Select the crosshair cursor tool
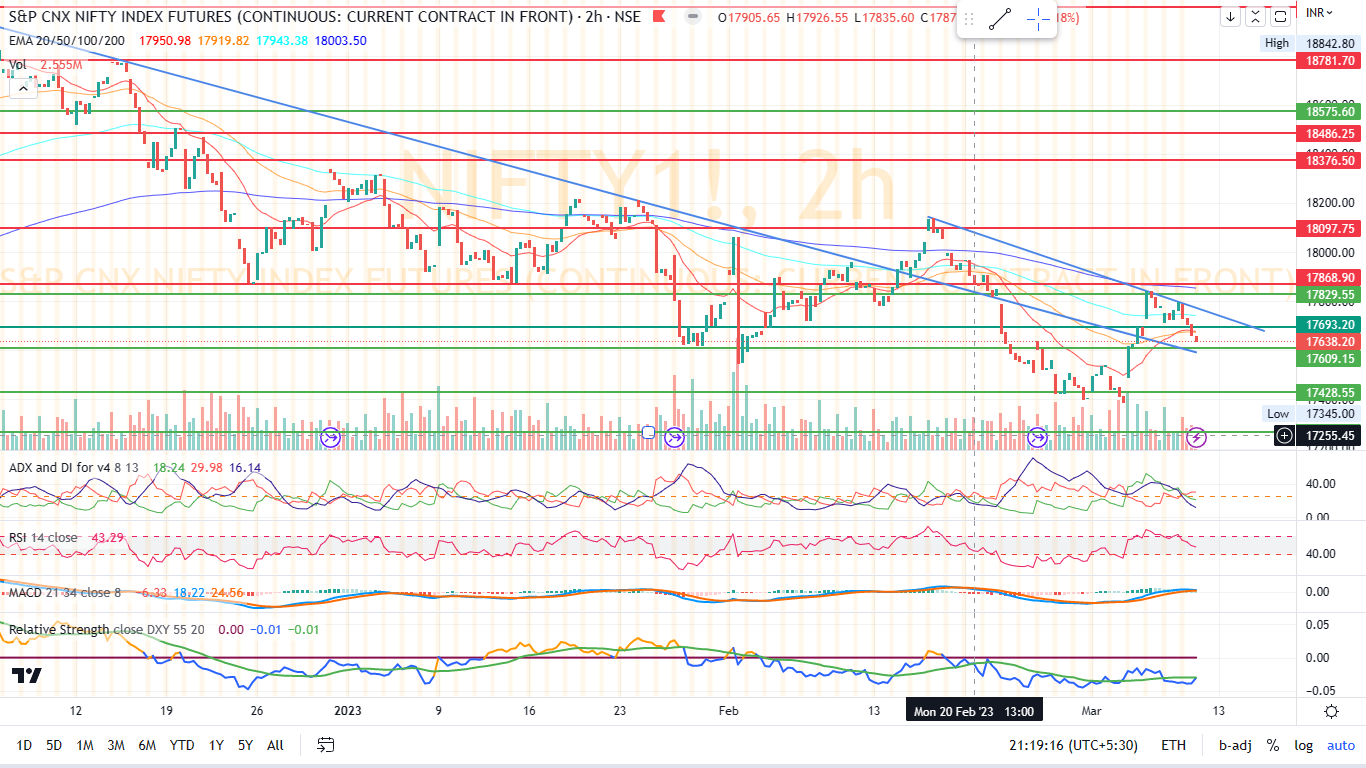This screenshot has height=768, width=1366. pos(1038,19)
